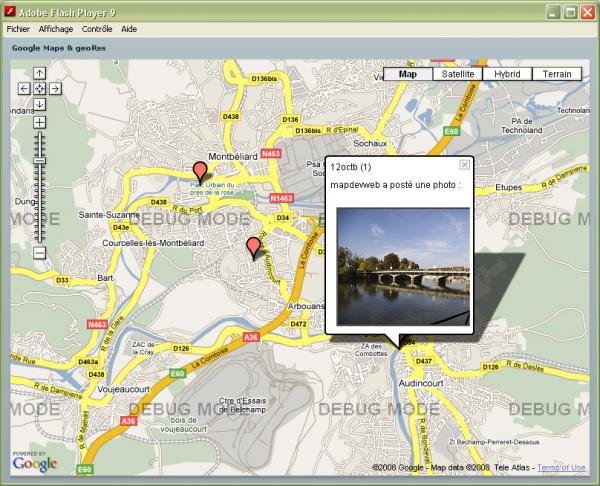This screenshot has height=486, width=600.
Task: Switch to Map view
Action: coord(408,74)
